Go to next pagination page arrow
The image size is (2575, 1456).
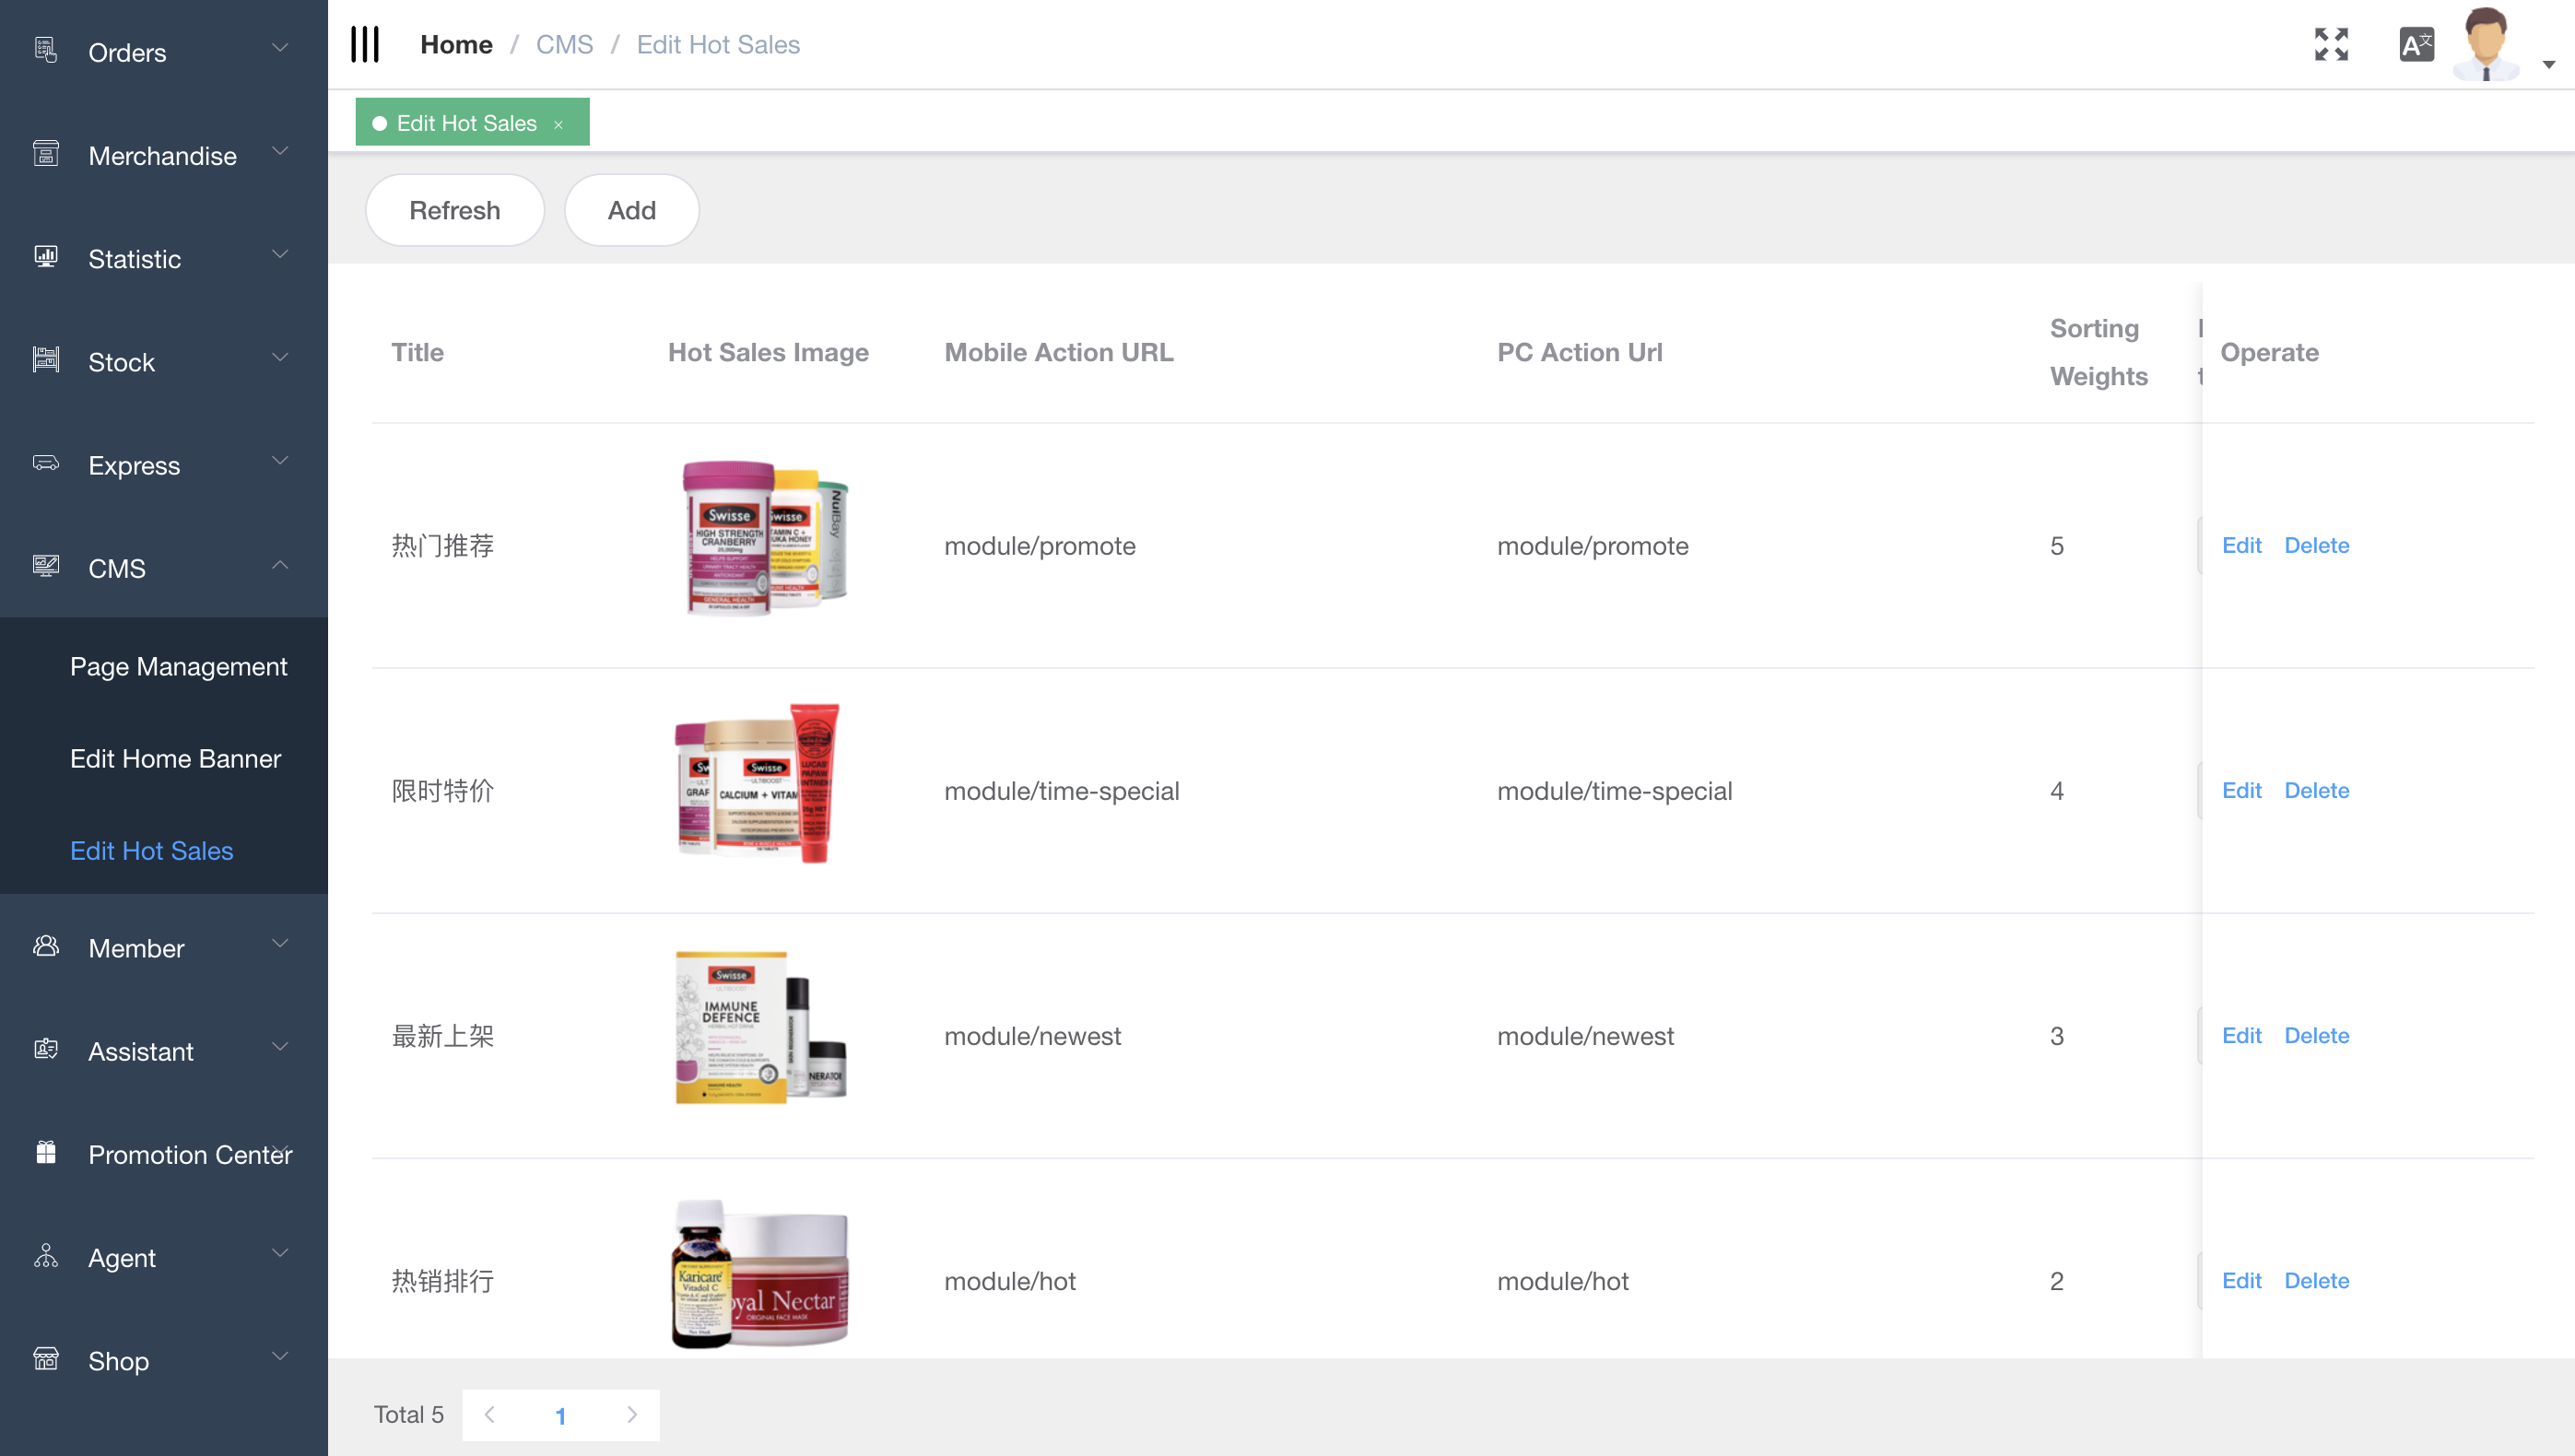(632, 1414)
